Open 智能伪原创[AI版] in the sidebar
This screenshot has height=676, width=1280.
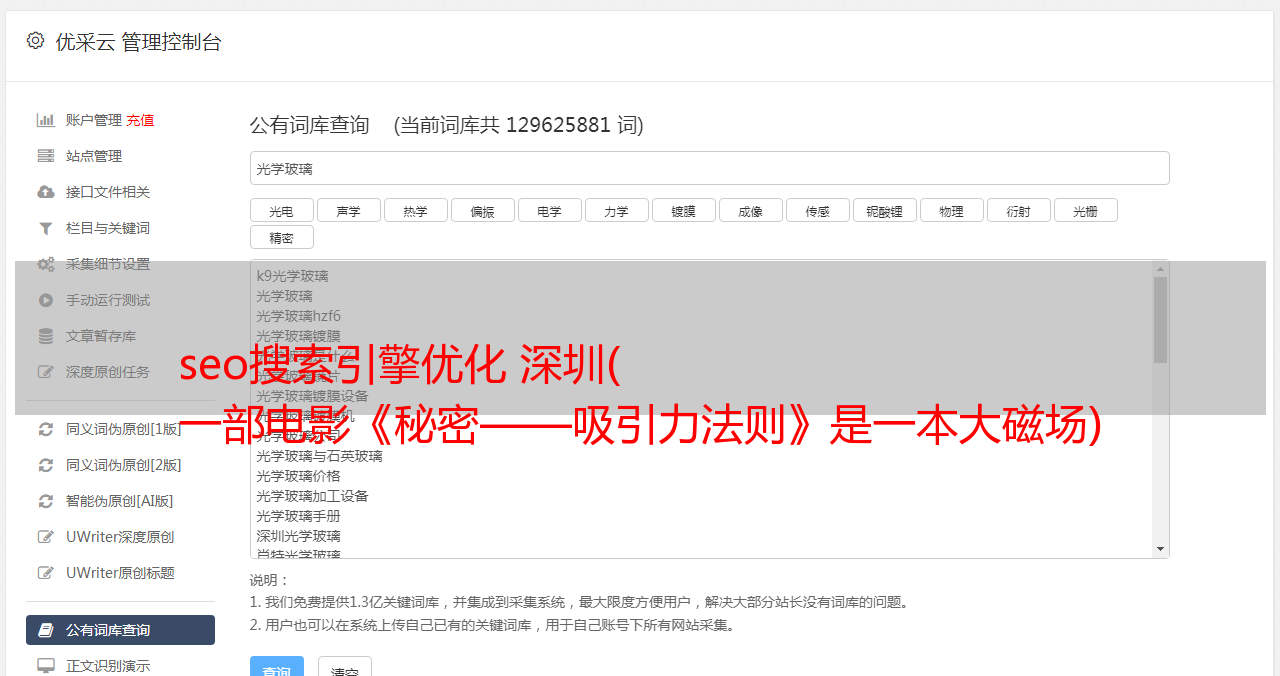tap(120, 501)
